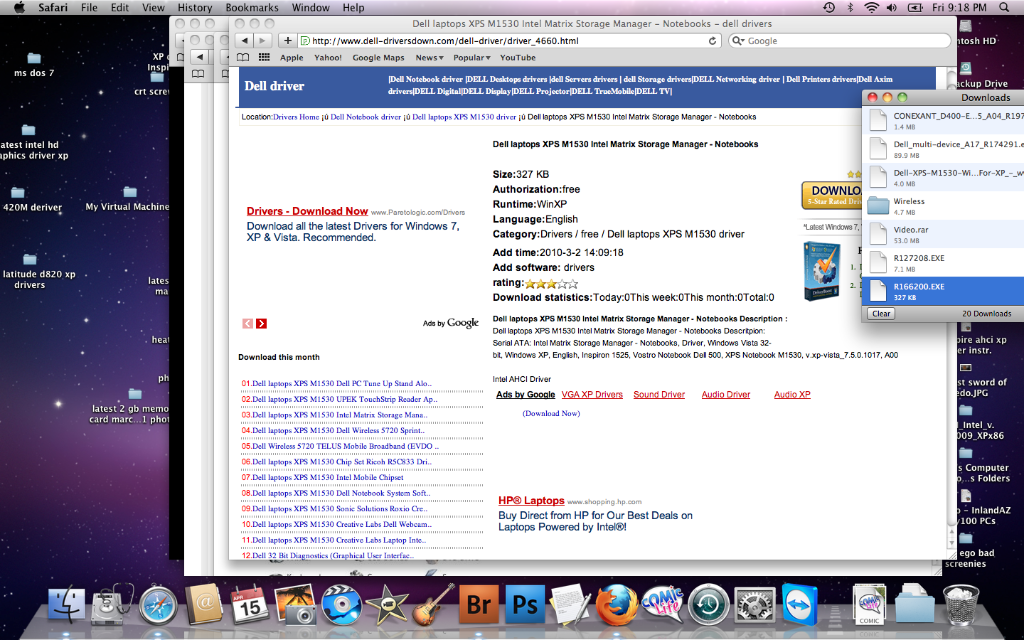Show all bookmarks via the book icon
This screenshot has width=1024, height=640.
pos(242,57)
